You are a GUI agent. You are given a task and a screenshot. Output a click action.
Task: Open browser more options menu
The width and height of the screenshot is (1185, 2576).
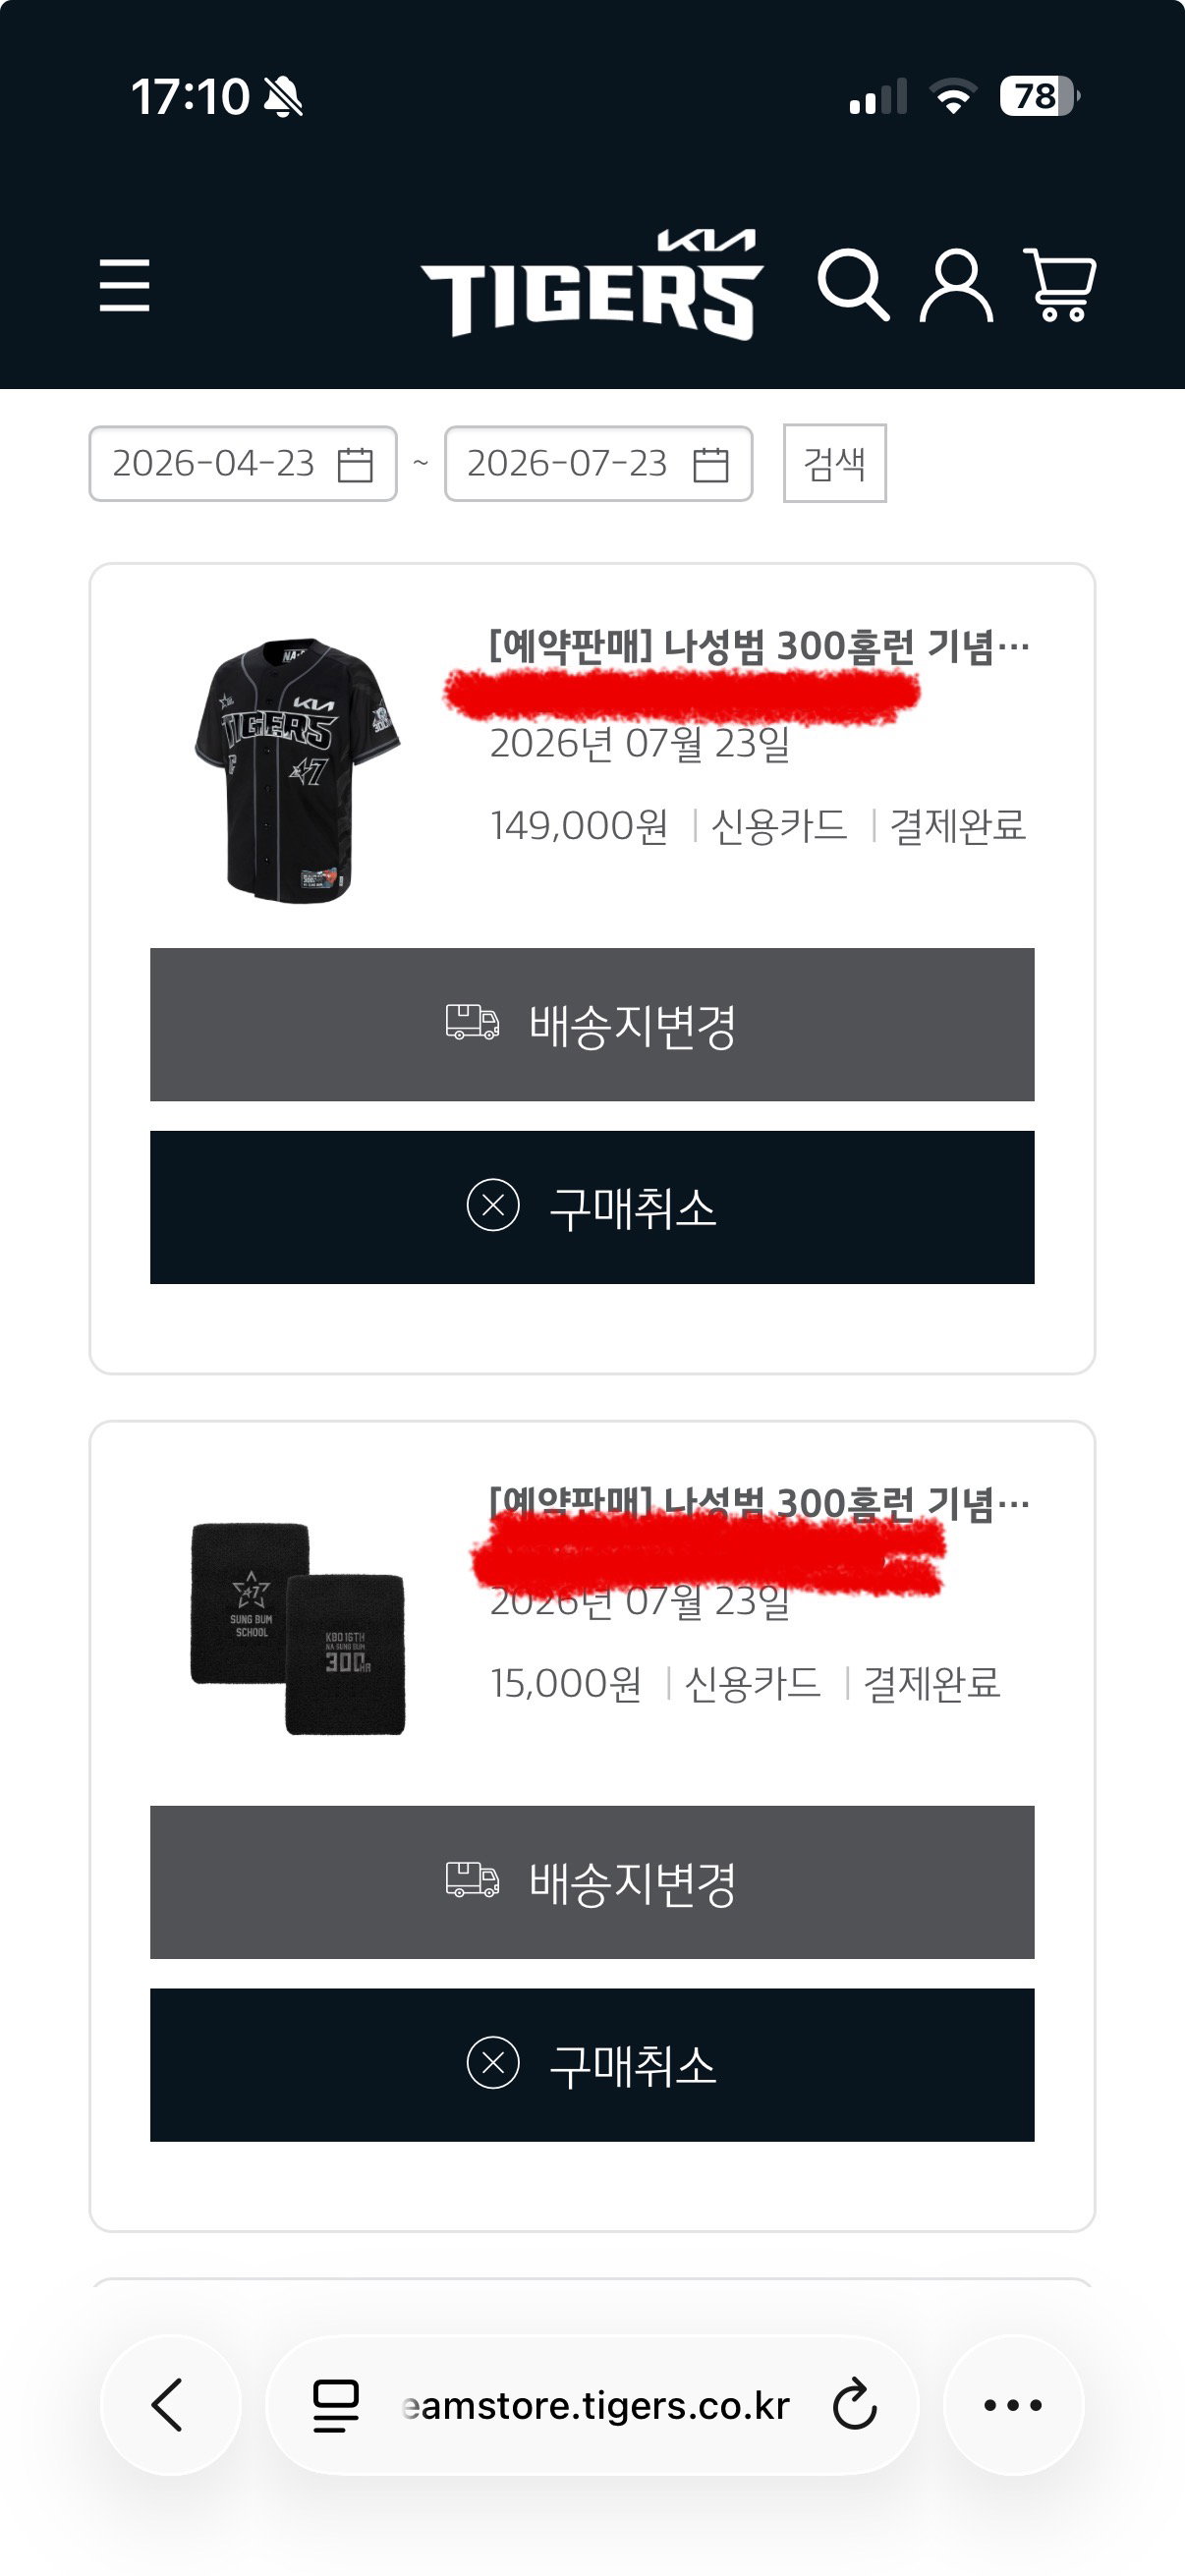coord(1013,2405)
